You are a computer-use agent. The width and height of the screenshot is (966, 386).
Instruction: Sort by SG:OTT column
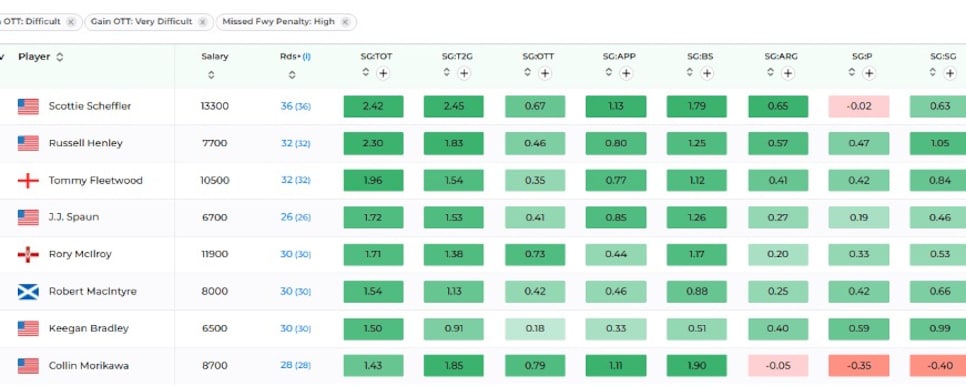(527, 73)
